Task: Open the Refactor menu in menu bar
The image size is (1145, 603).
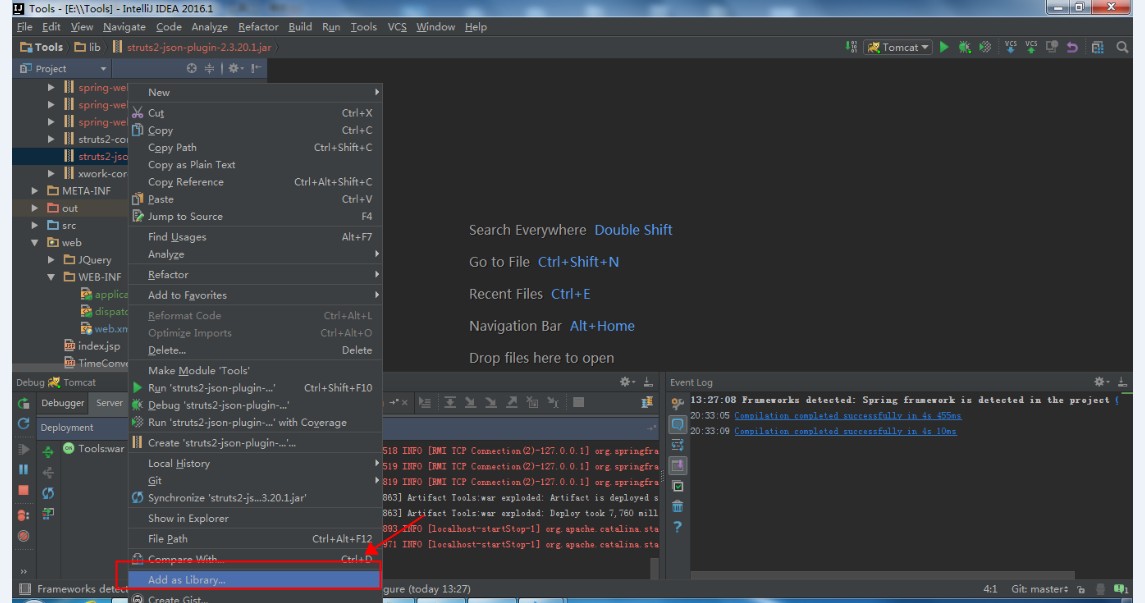Action: coord(258,27)
